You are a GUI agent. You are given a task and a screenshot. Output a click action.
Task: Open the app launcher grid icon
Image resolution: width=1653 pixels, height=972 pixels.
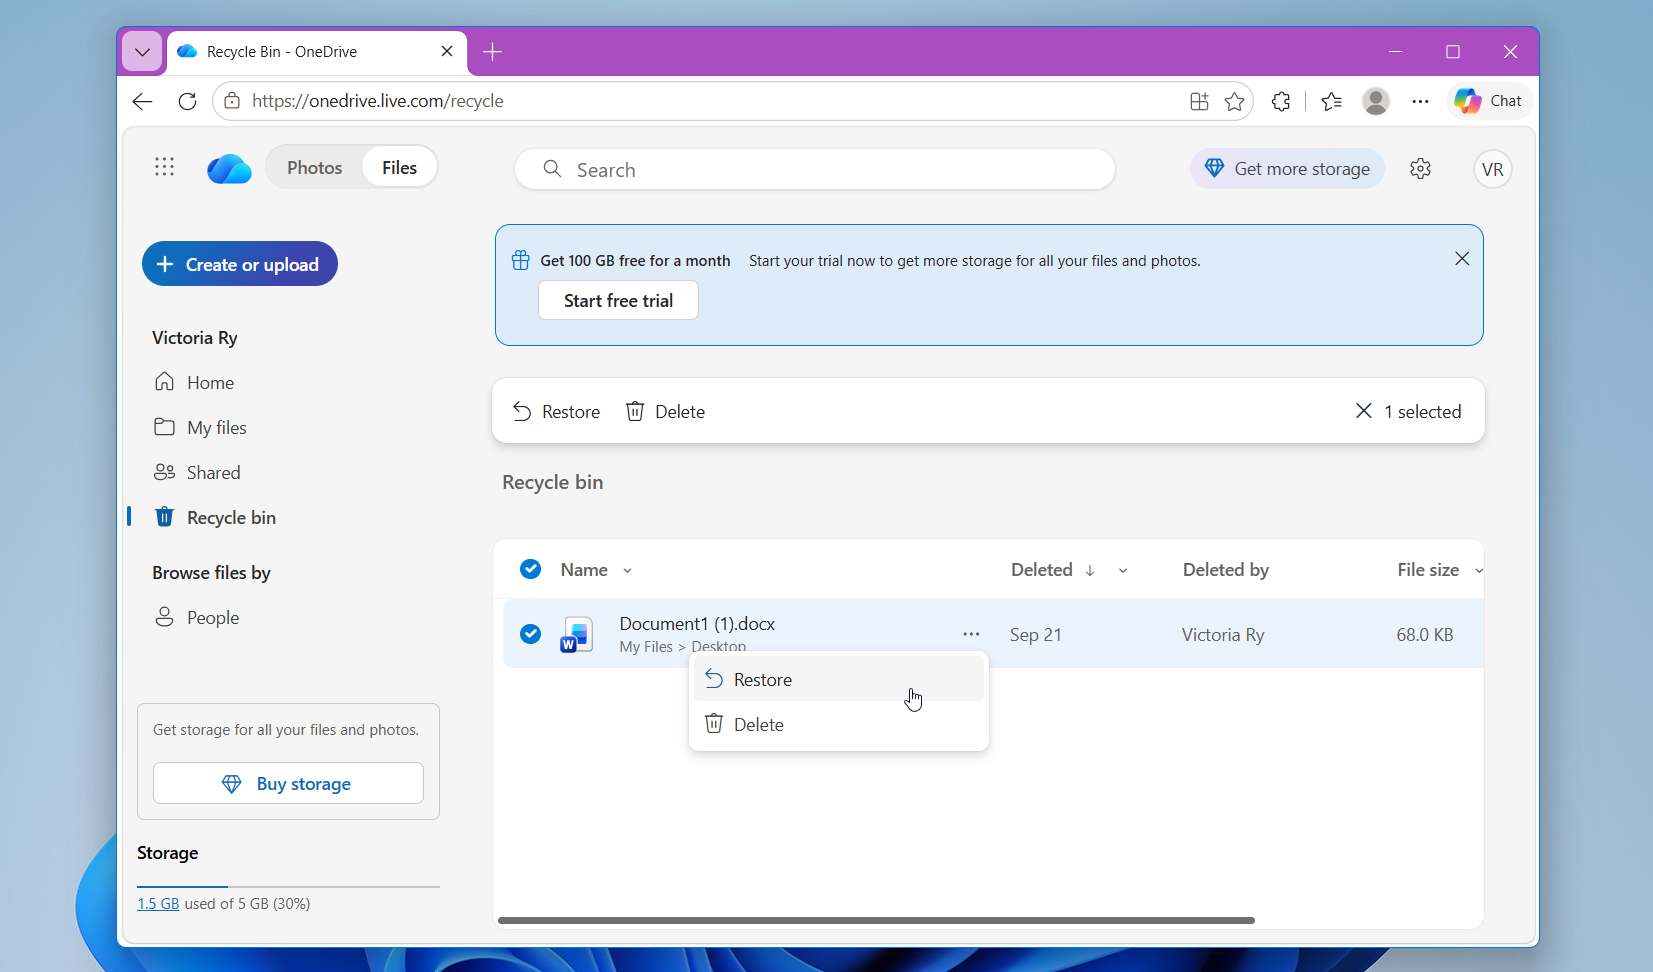pos(165,168)
